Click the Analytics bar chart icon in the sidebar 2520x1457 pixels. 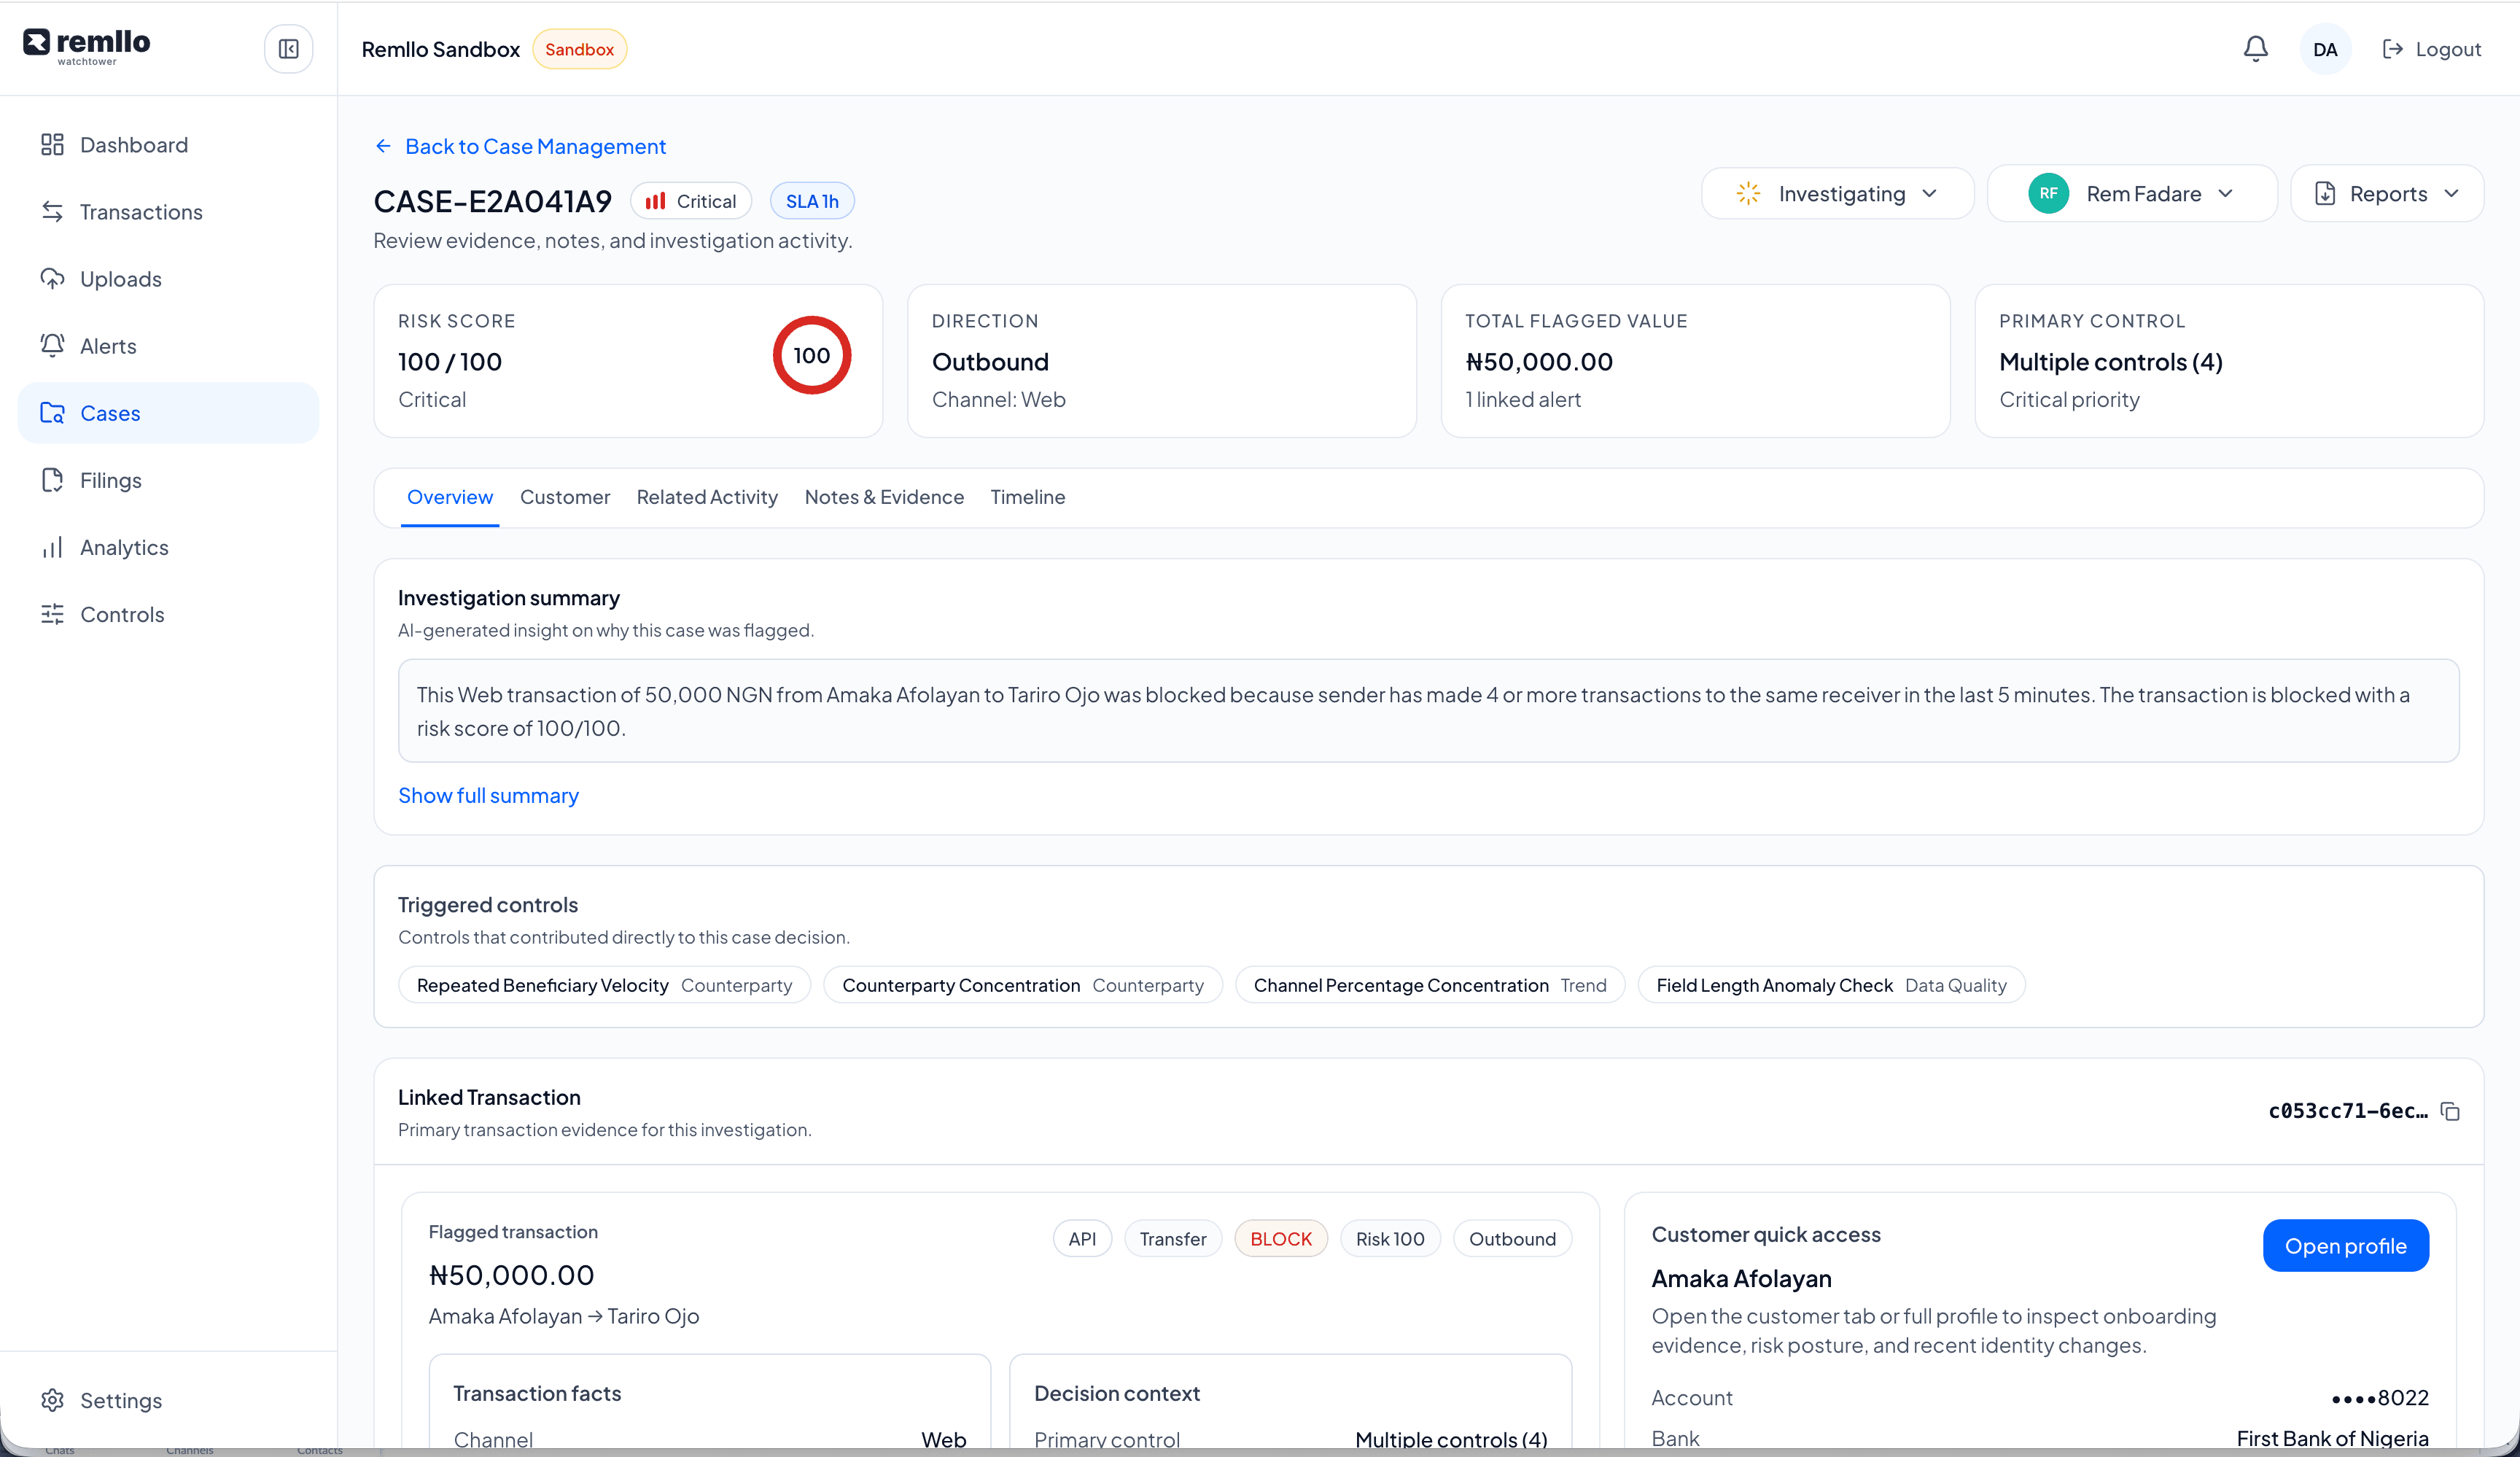52,547
